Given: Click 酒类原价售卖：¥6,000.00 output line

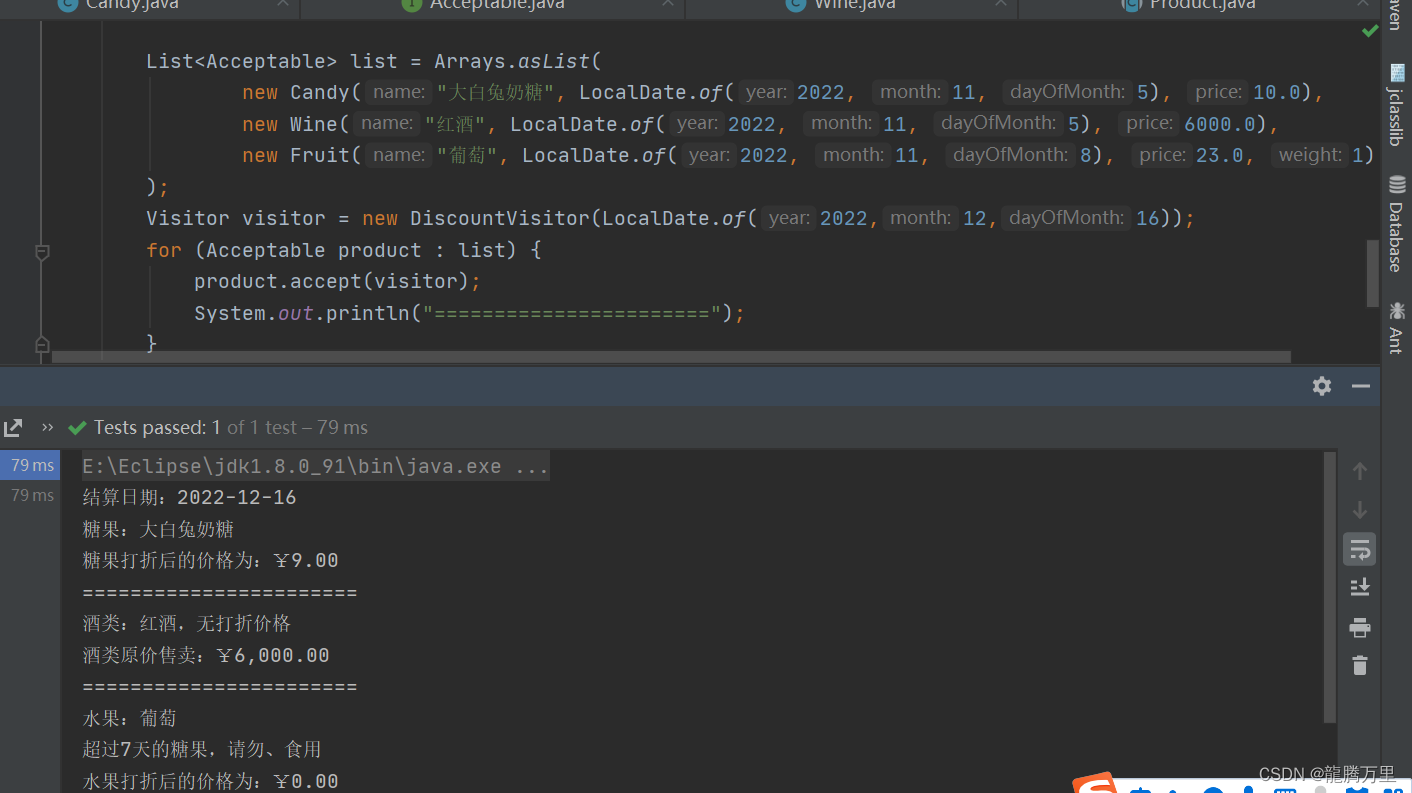Looking at the screenshot, I should coord(206,655).
